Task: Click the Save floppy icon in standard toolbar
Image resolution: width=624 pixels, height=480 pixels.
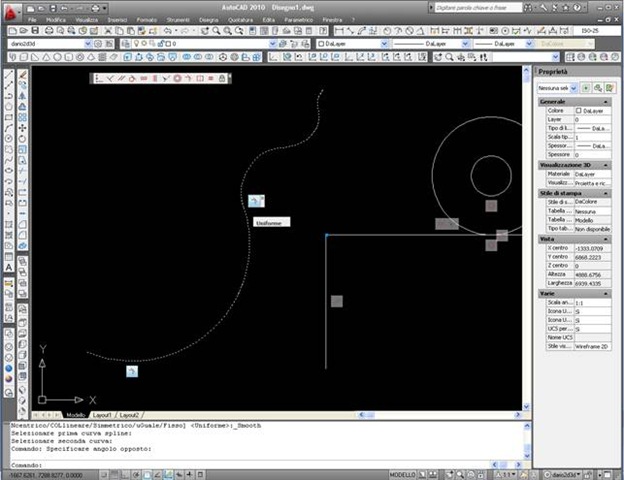Action: point(35,31)
